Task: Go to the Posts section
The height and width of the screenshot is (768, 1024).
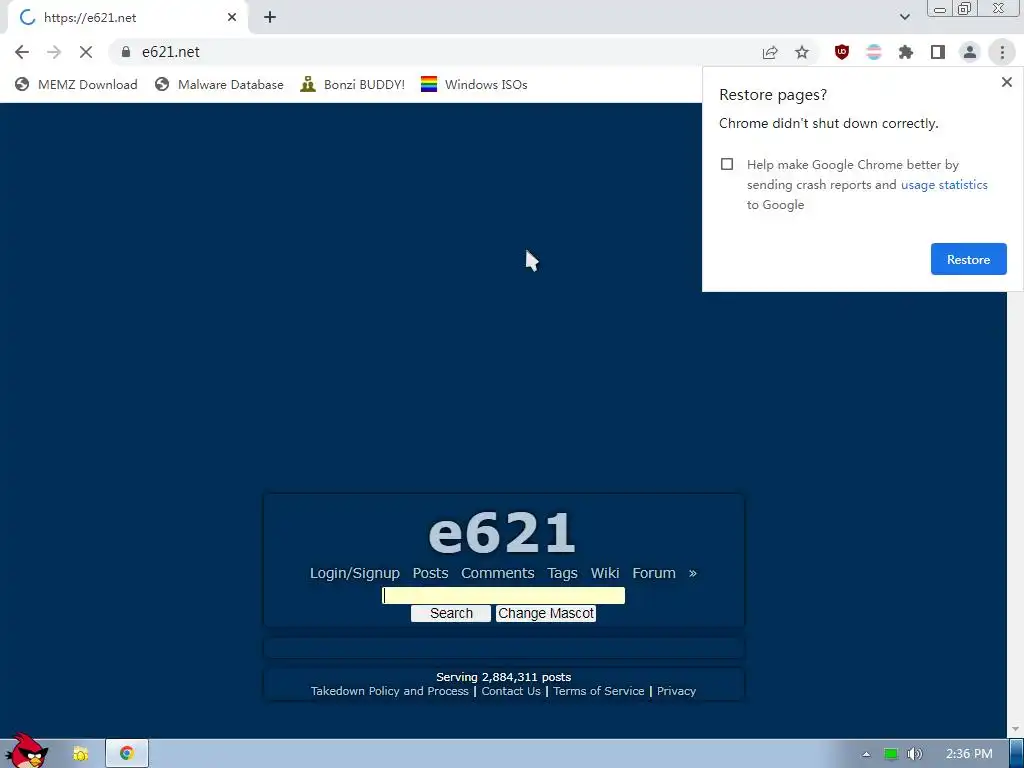Action: [430, 573]
